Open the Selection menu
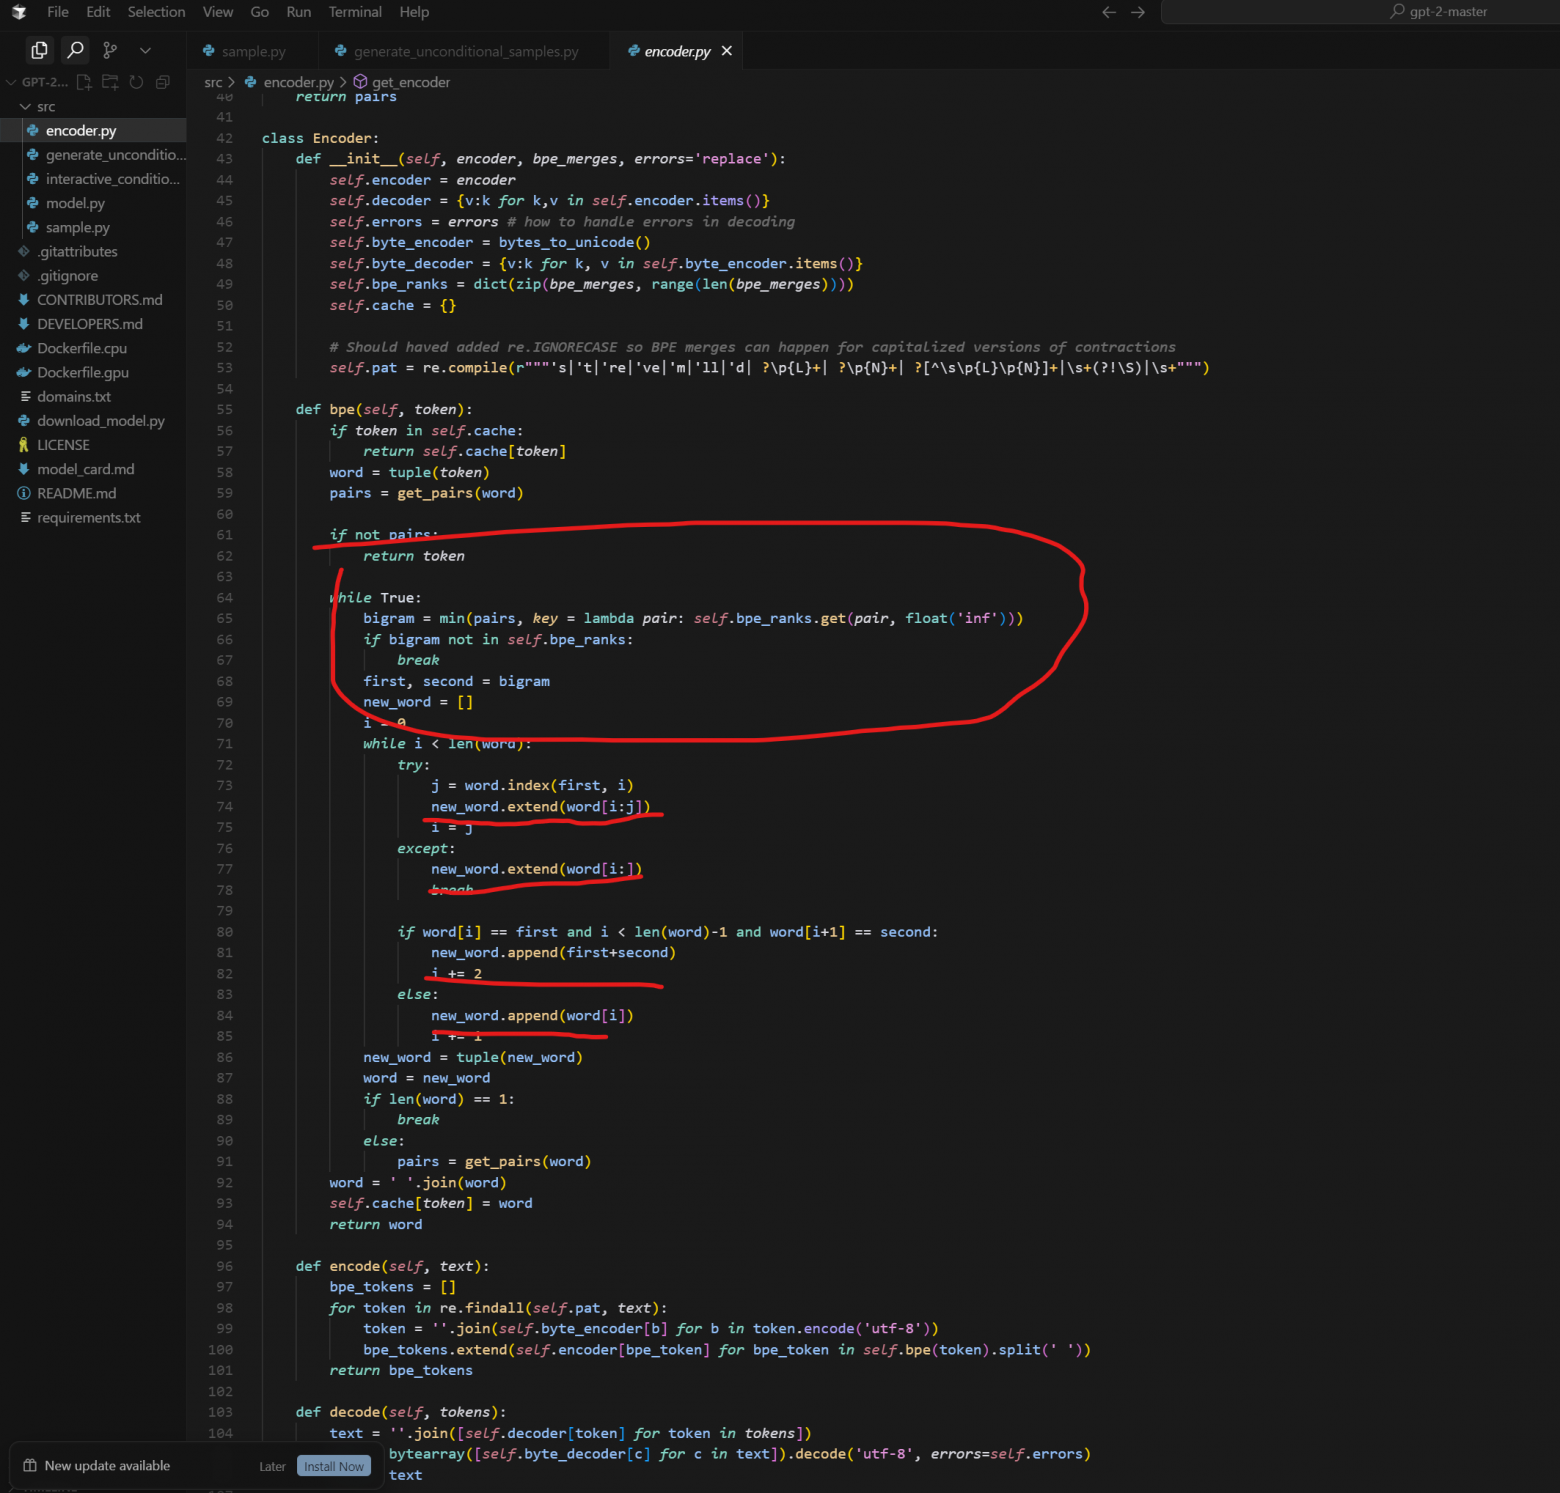 [156, 12]
